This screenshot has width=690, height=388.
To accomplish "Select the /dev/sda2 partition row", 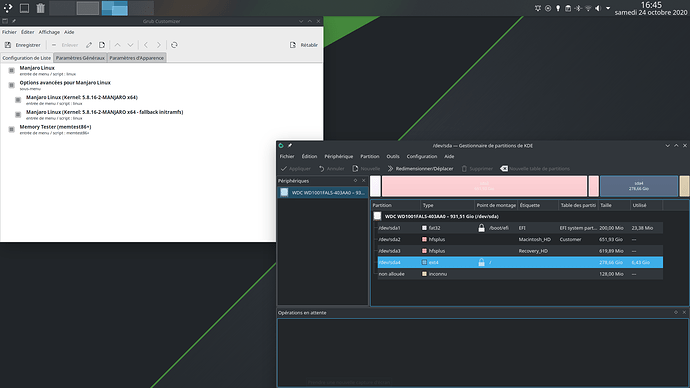I will click(520, 239).
